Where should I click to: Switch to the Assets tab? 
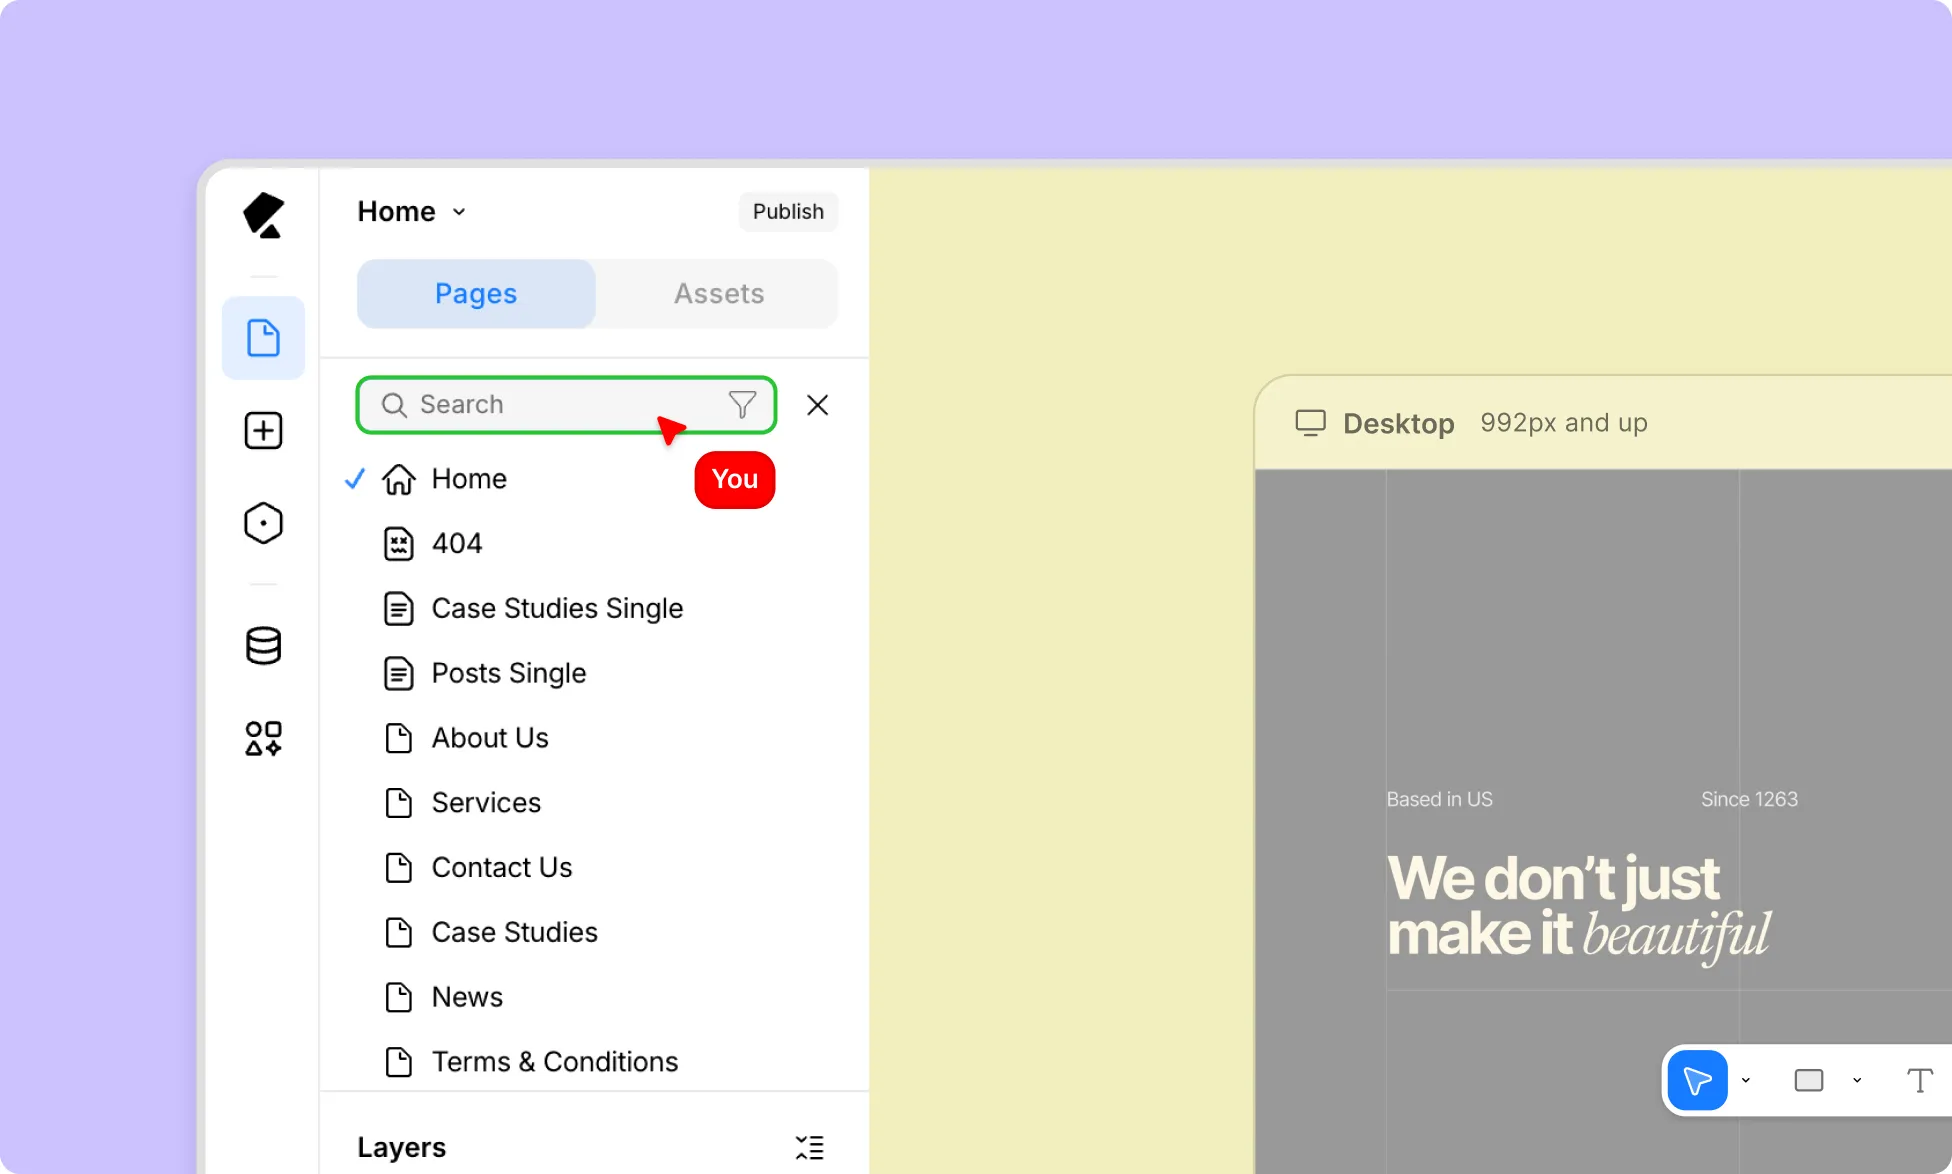pyautogui.click(x=718, y=294)
